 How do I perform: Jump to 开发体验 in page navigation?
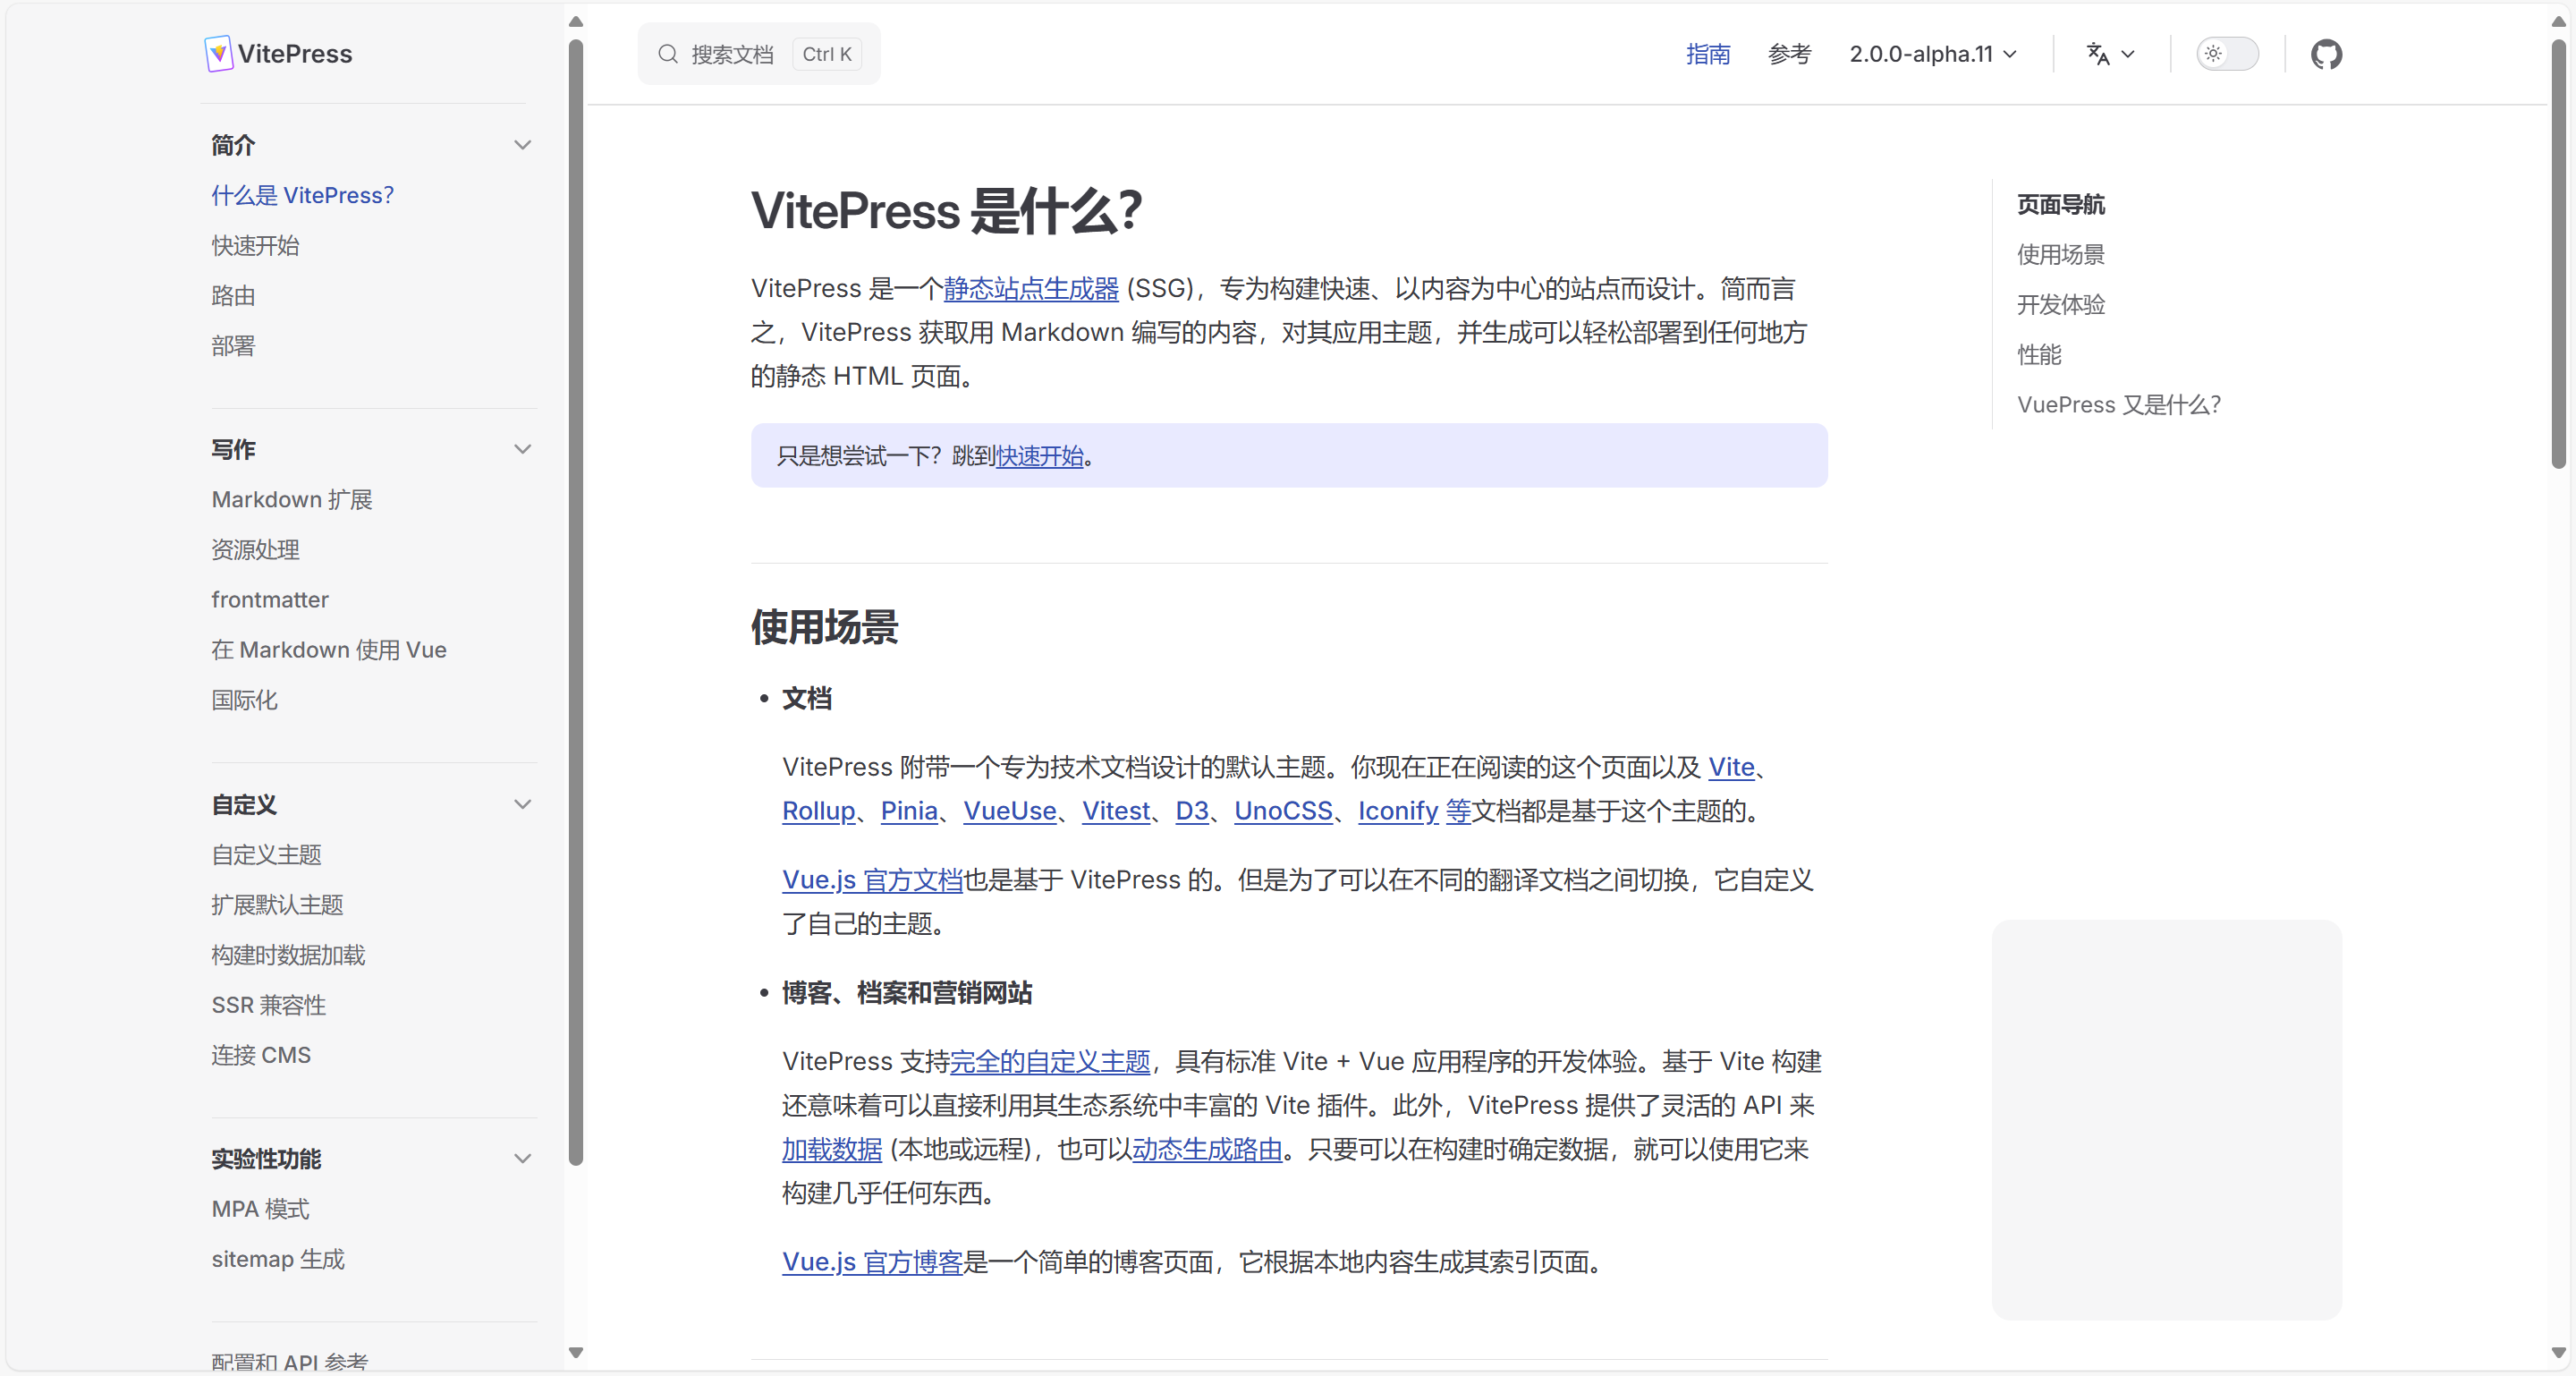[2061, 304]
